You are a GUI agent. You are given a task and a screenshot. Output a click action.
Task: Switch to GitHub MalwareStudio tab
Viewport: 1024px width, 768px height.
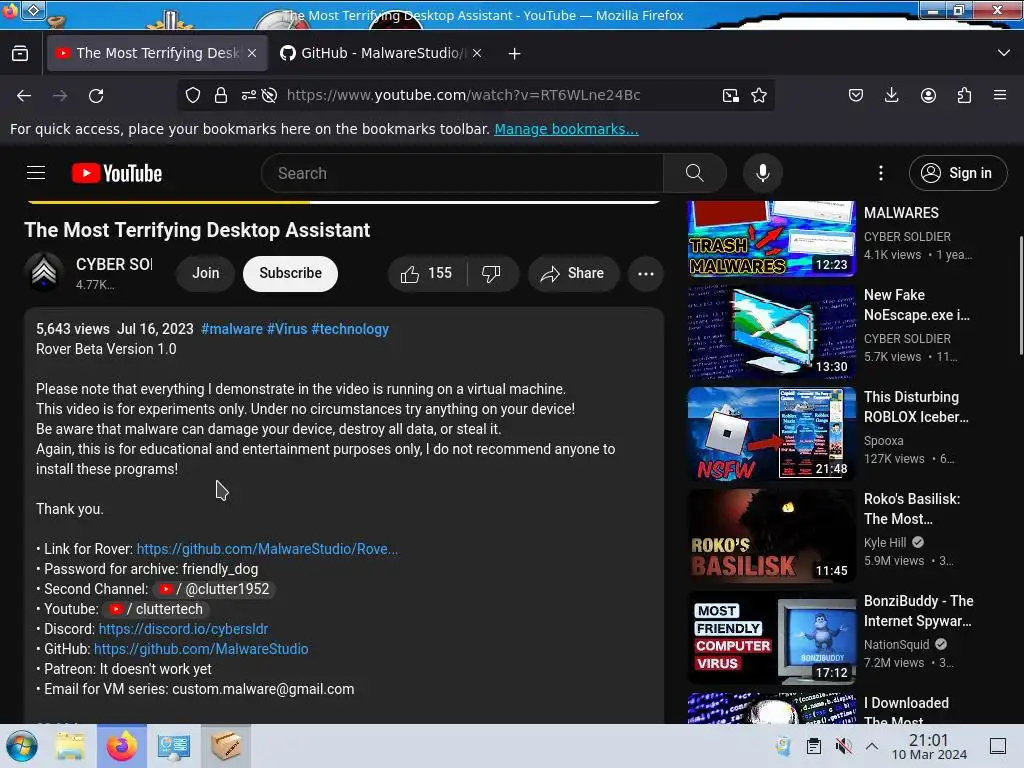[383, 53]
